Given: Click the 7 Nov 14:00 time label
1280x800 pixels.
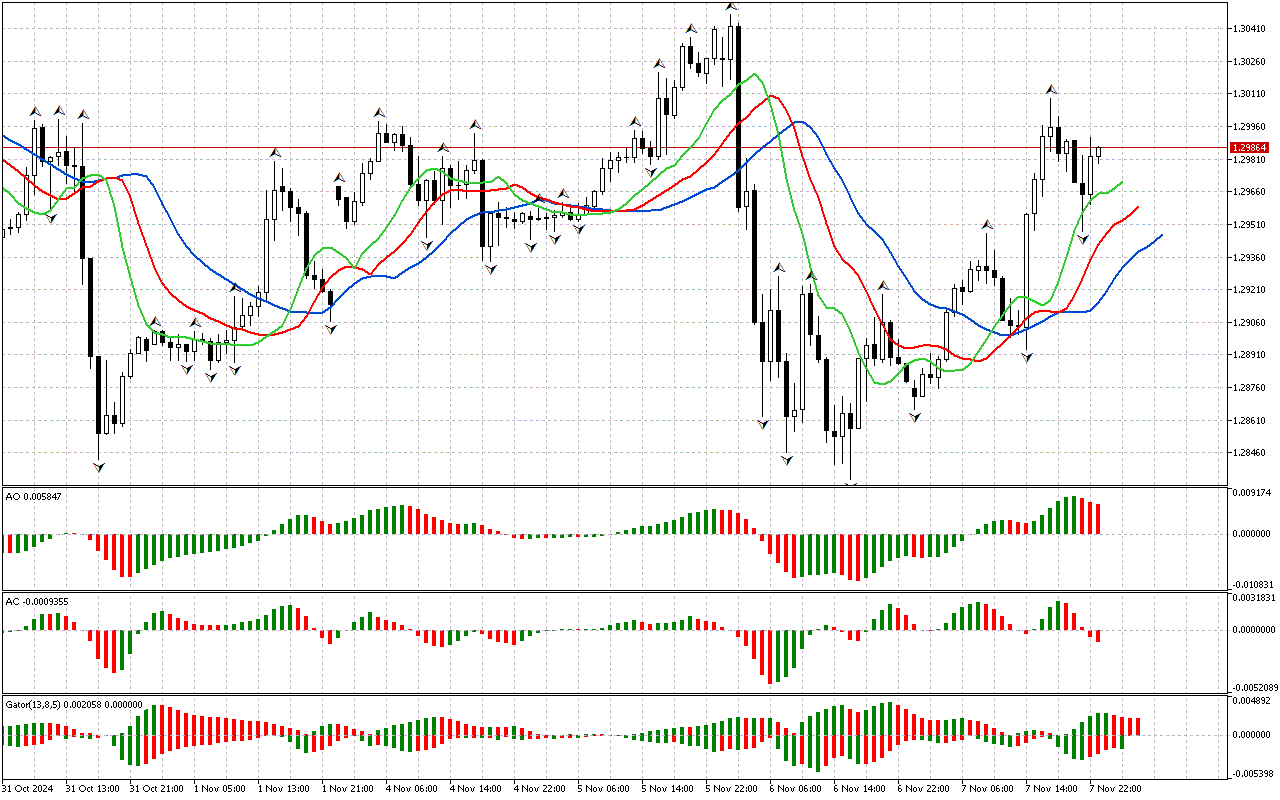Looking at the screenshot, I should click(x=1052, y=789).
